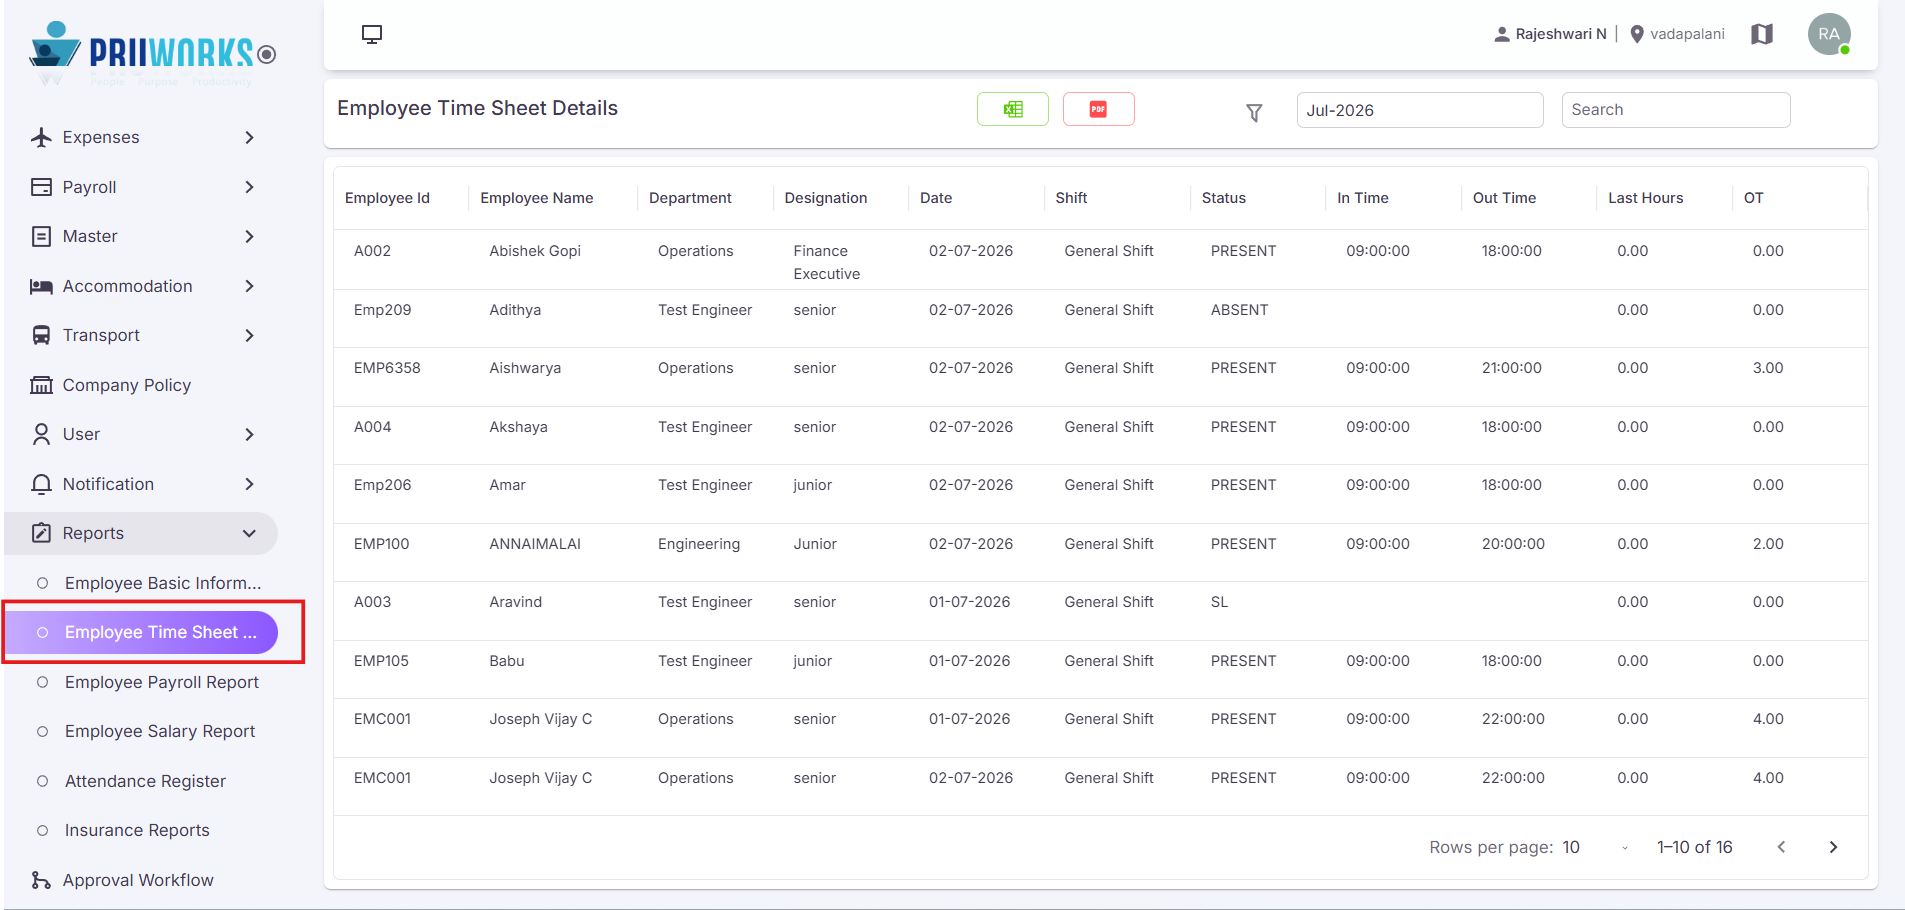The height and width of the screenshot is (910, 1905).
Task: Collapse the Reports menu chevron
Action: click(x=249, y=533)
